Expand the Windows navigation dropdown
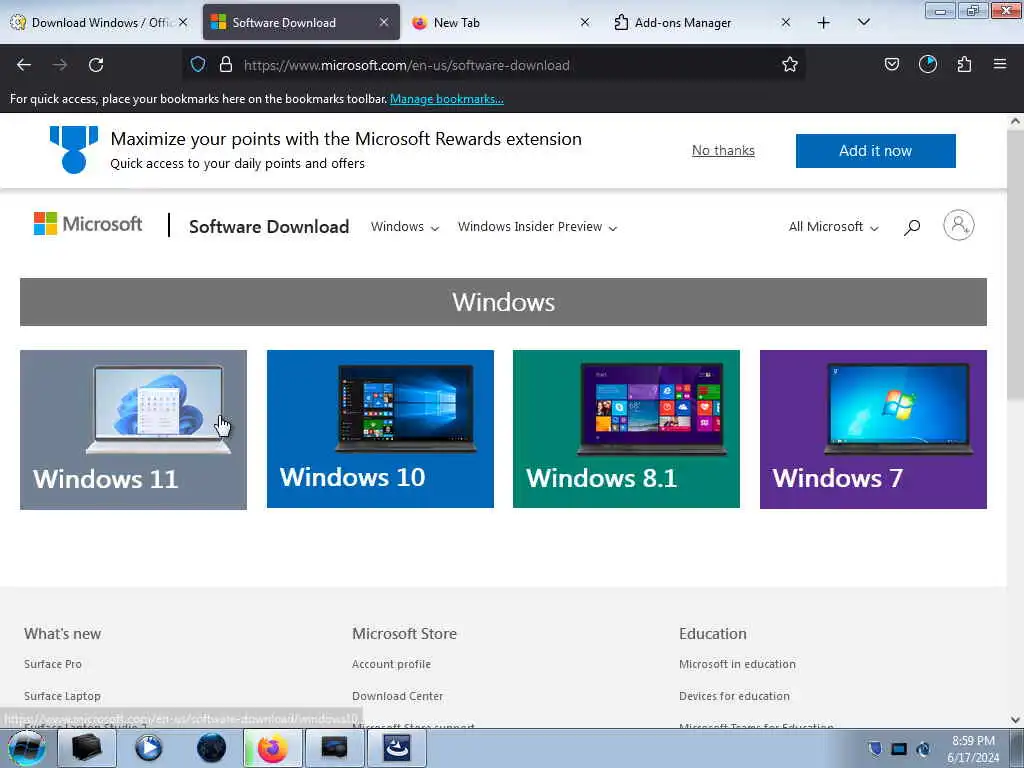Image resolution: width=1024 pixels, height=768 pixels. tap(405, 227)
